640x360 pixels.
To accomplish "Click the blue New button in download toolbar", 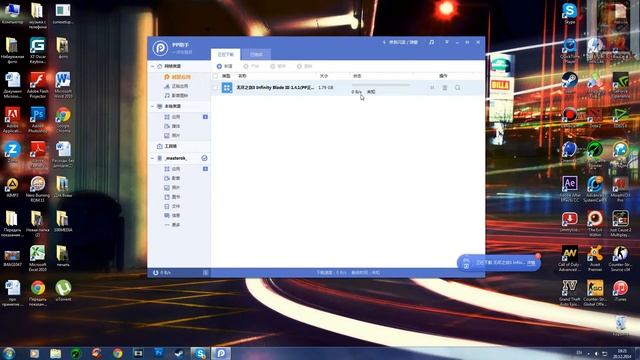I will (x=224, y=66).
